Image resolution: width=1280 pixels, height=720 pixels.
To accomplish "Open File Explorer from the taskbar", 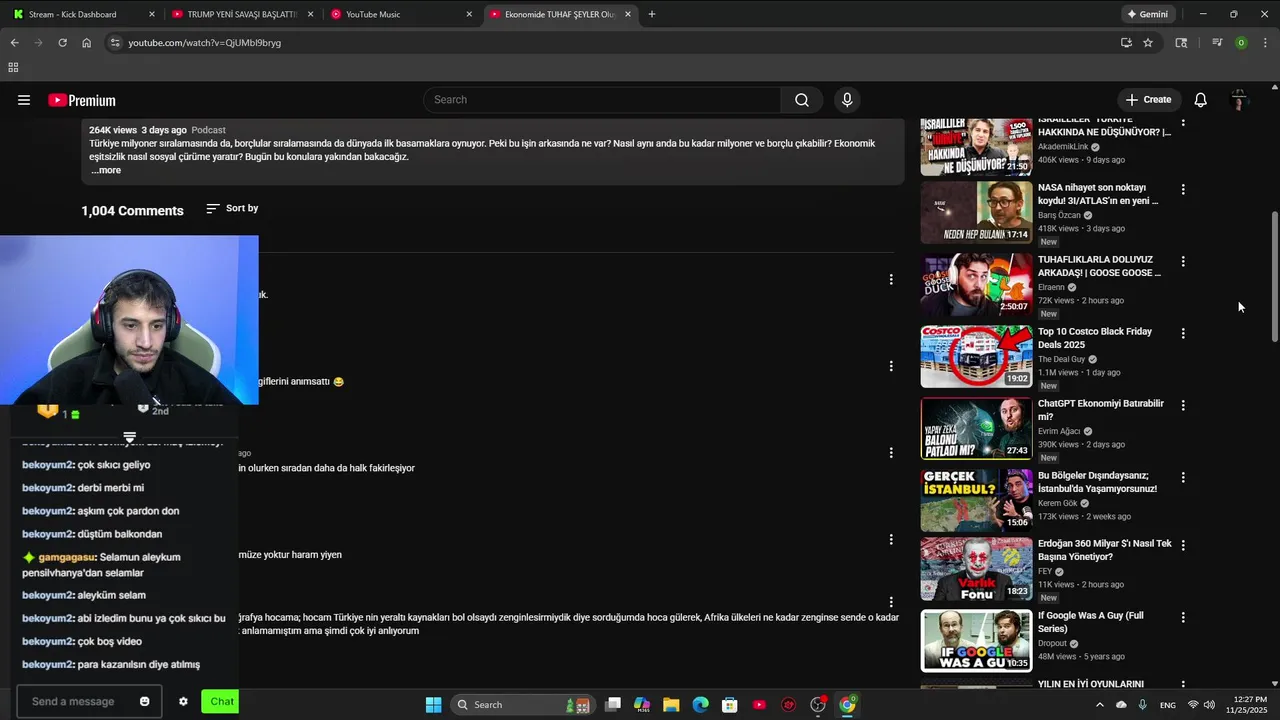I will 671,705.
